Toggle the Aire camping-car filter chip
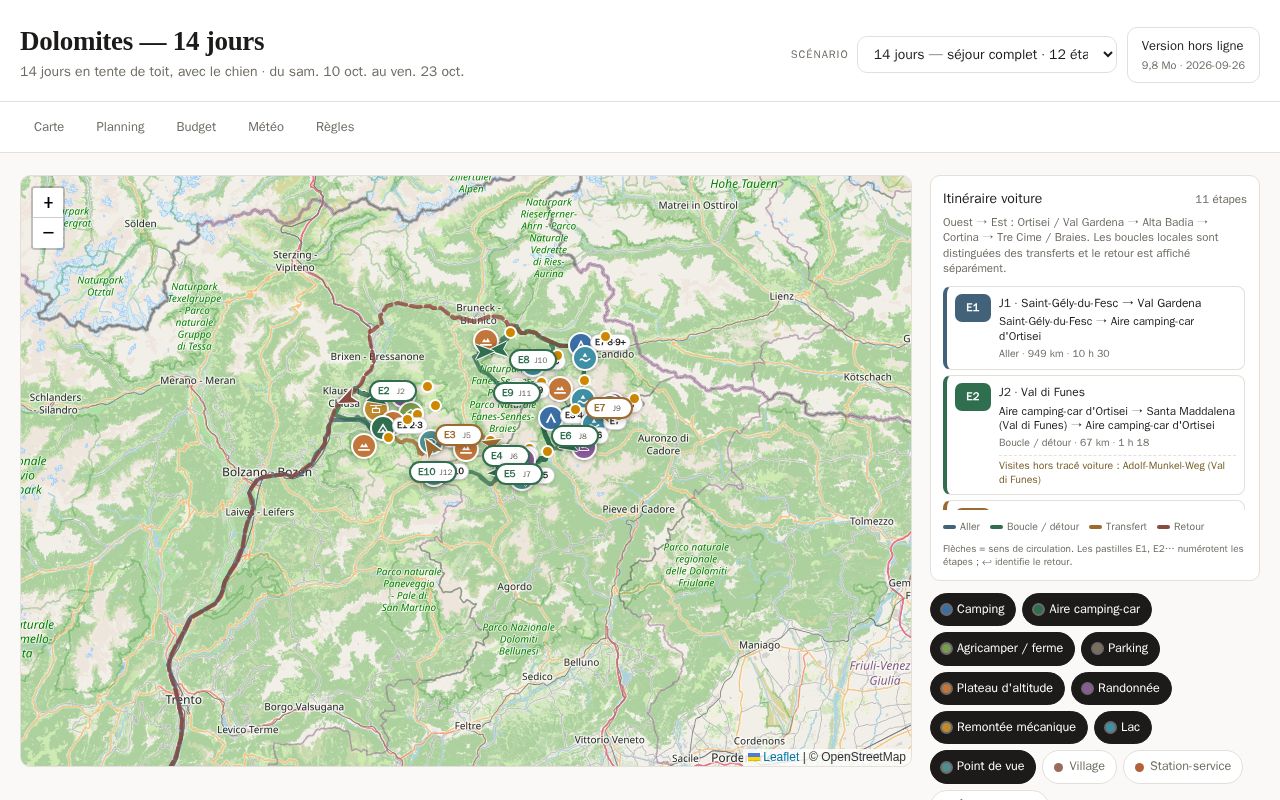Screen dimensions: 1280x800 pos(1087,609)
